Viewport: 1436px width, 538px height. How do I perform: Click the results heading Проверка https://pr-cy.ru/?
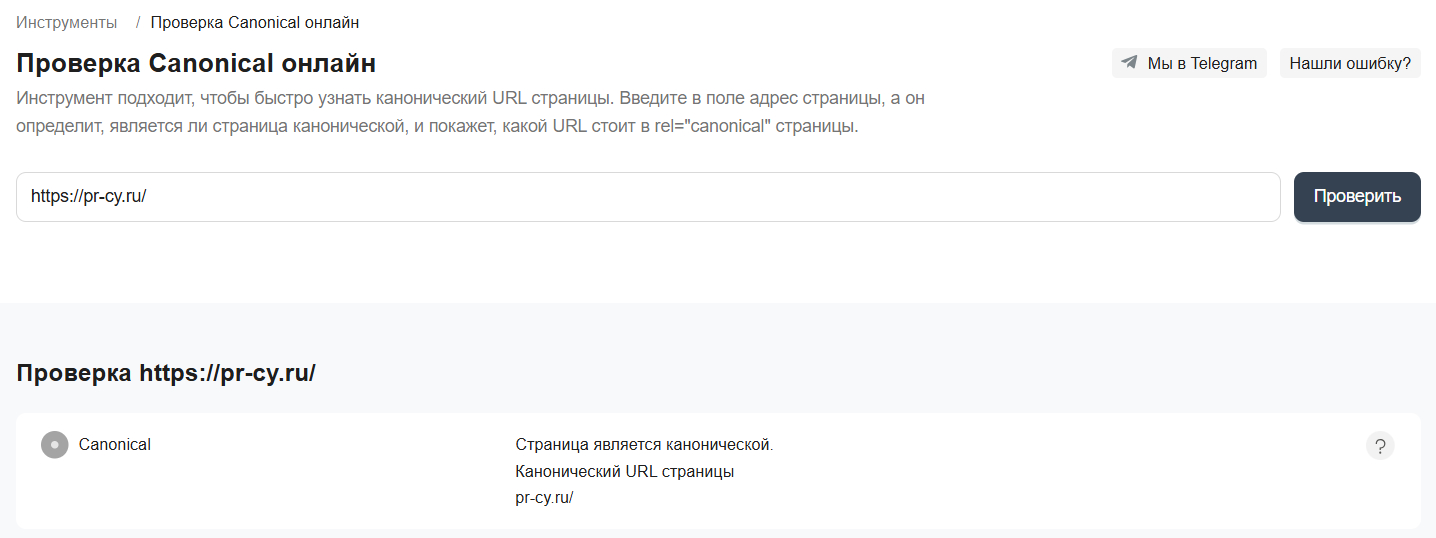pos(166,374)
